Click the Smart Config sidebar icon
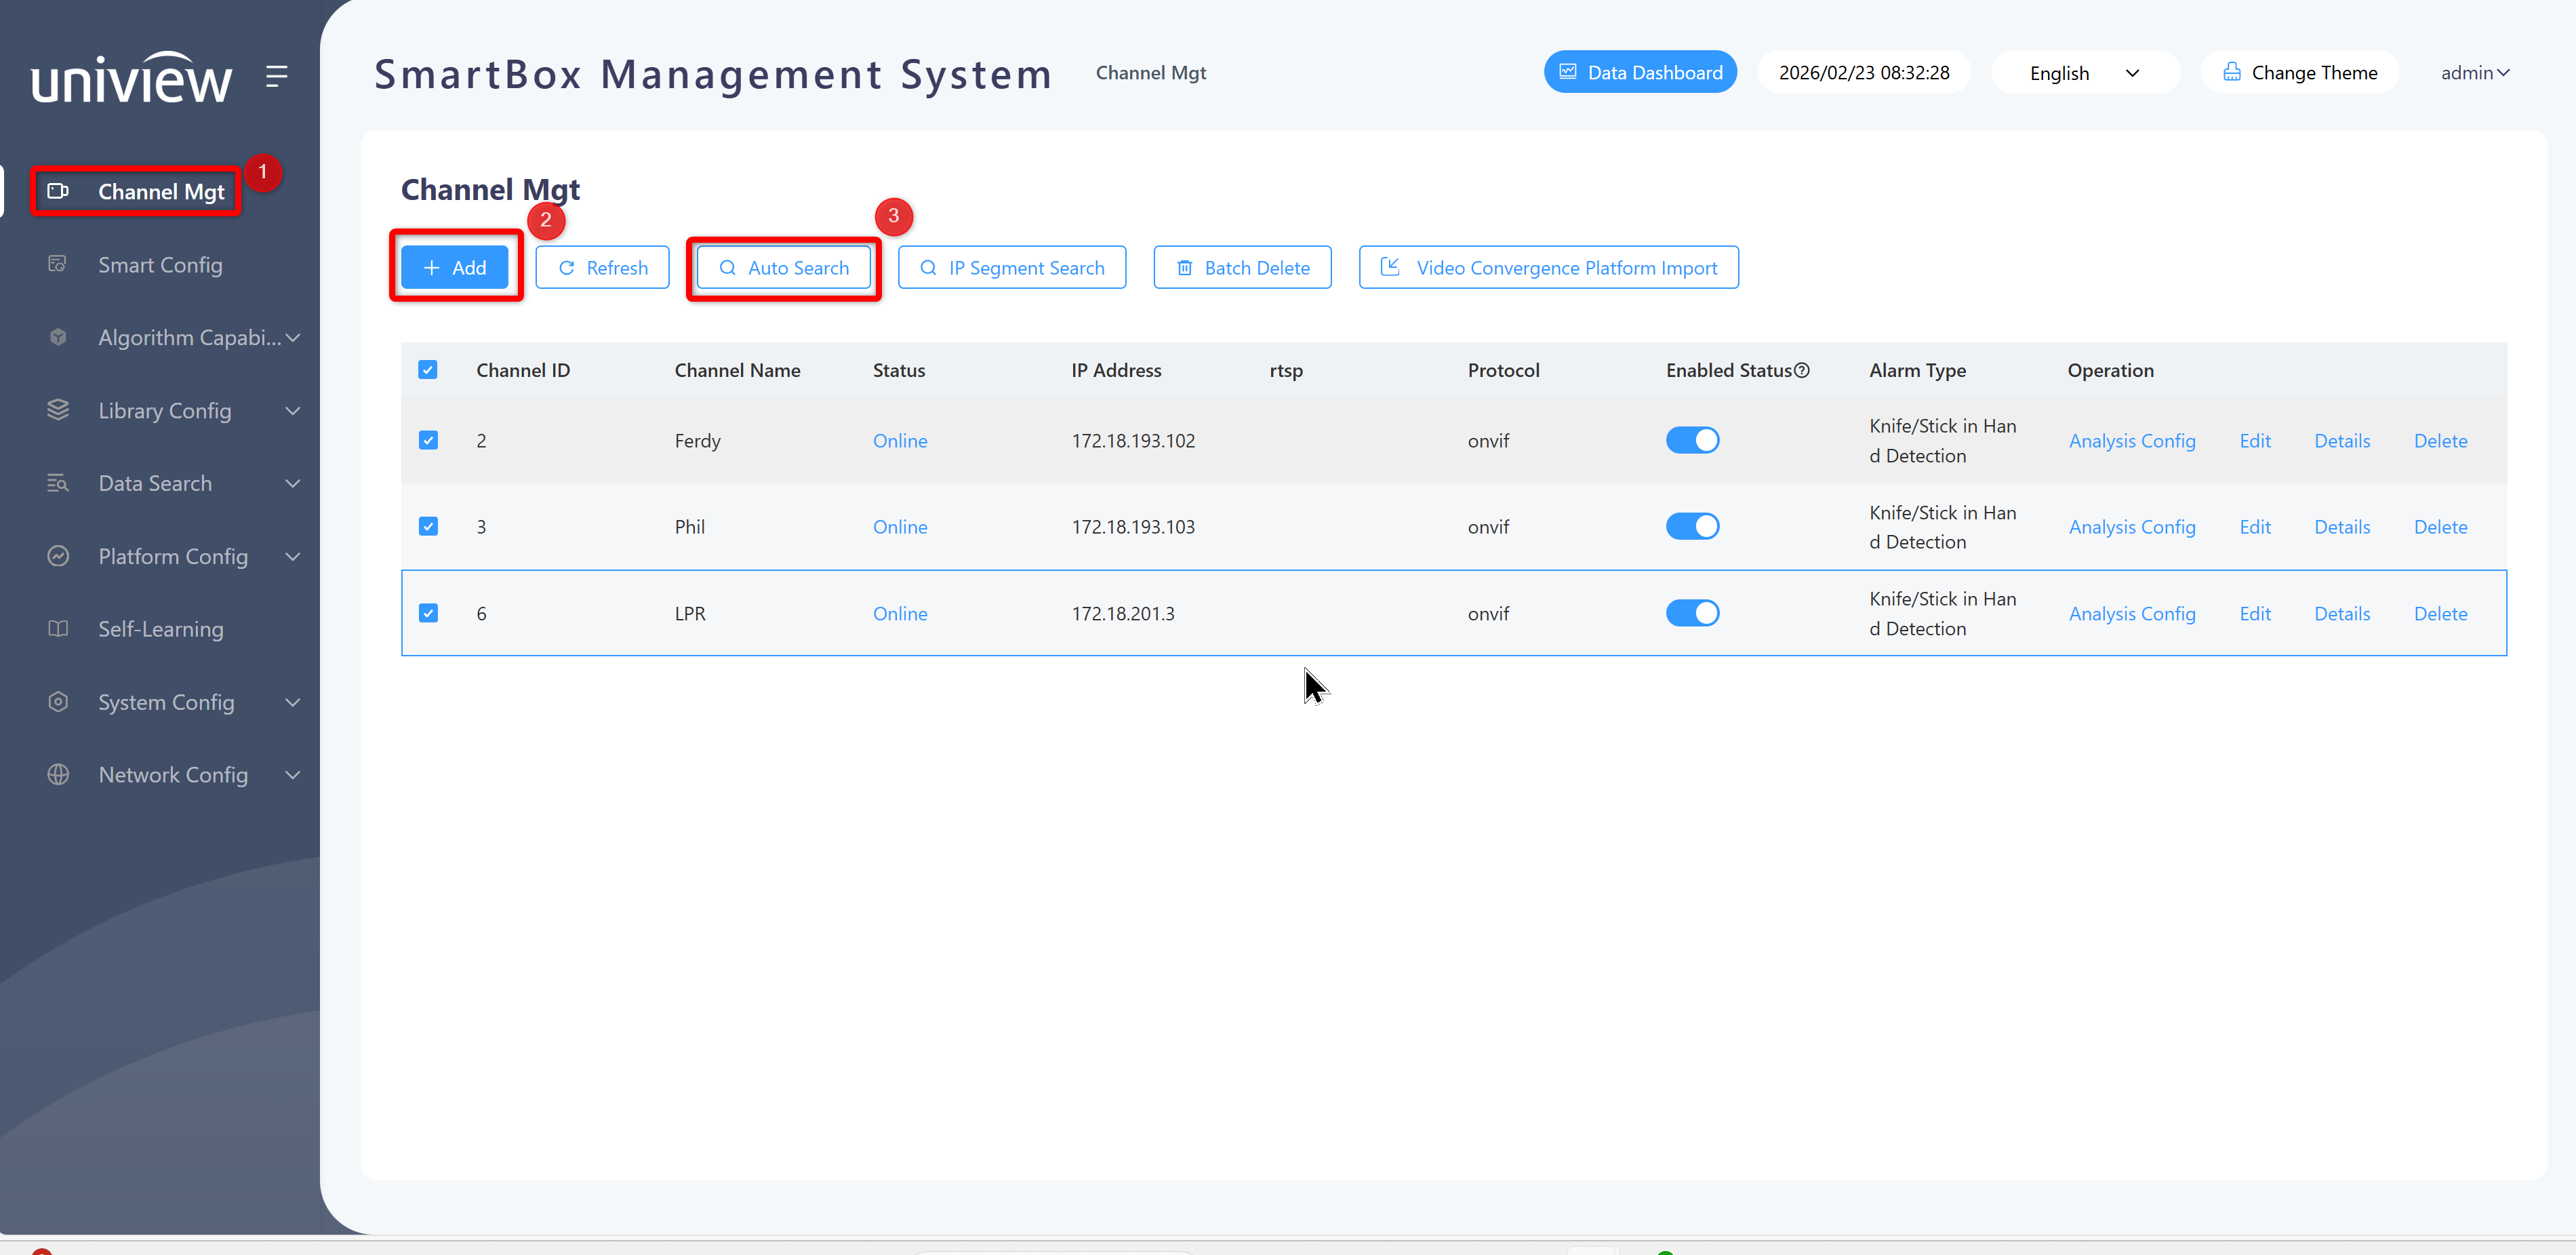The width and height of the screenshot is (2576, 1255). 58,264
